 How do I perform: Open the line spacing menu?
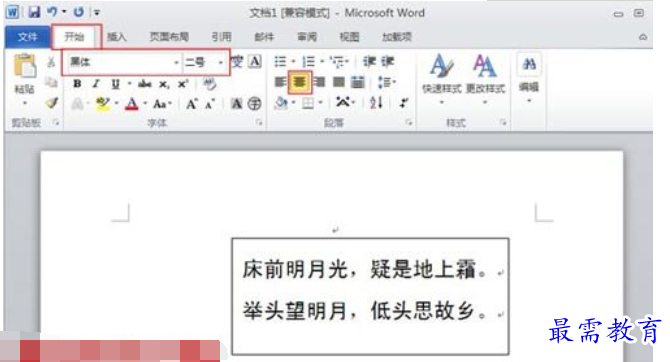click(386, 82)
